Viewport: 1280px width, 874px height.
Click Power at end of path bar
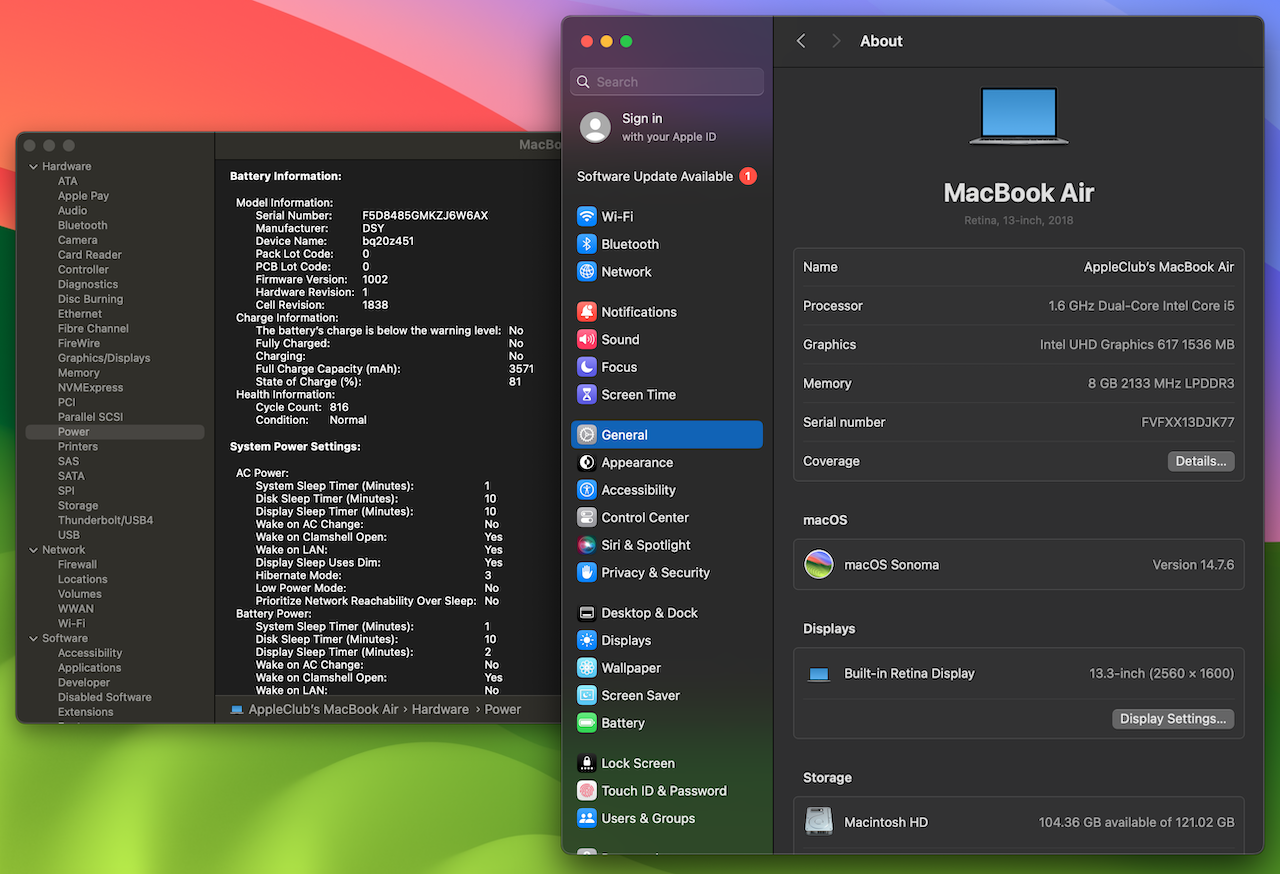503,709
